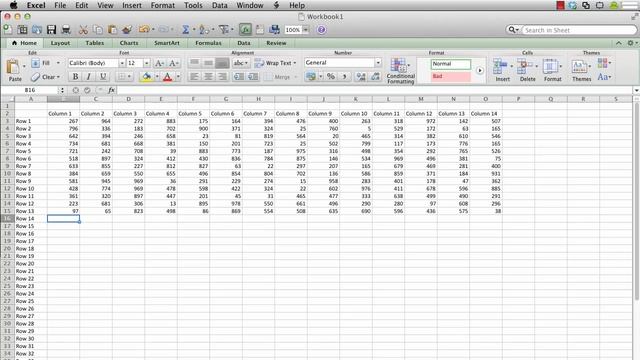
Task: Toggle Wrap Text for selection
Action: point(276,63)
